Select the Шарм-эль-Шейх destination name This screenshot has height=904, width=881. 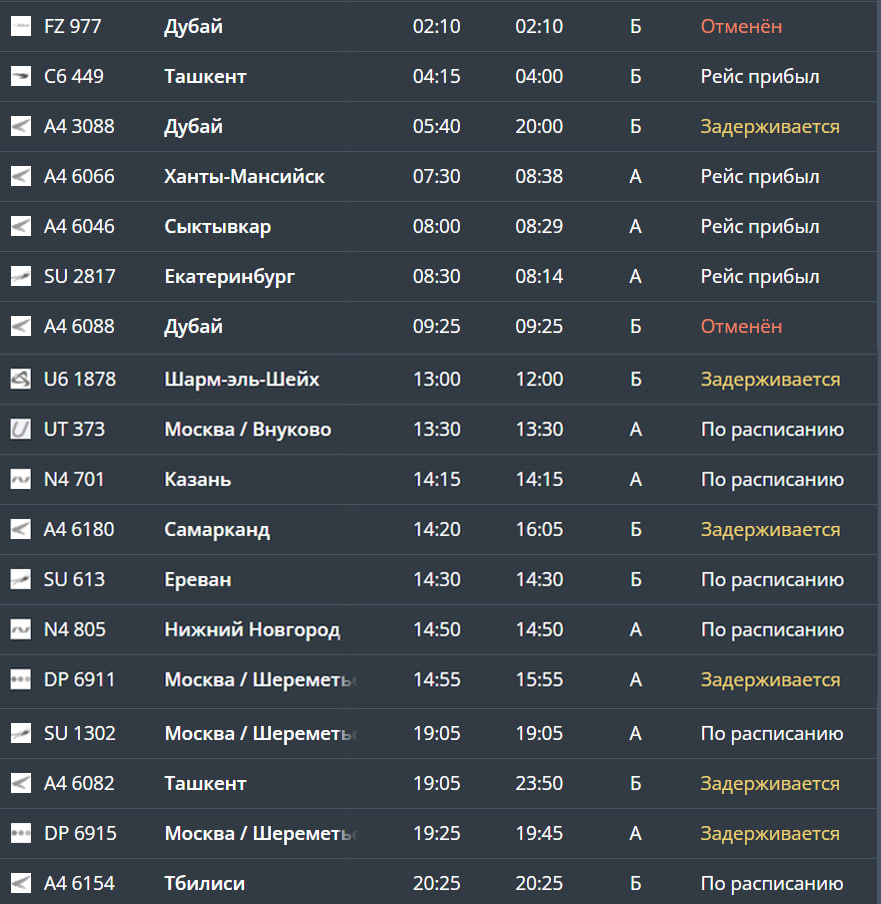click(242, 380)
